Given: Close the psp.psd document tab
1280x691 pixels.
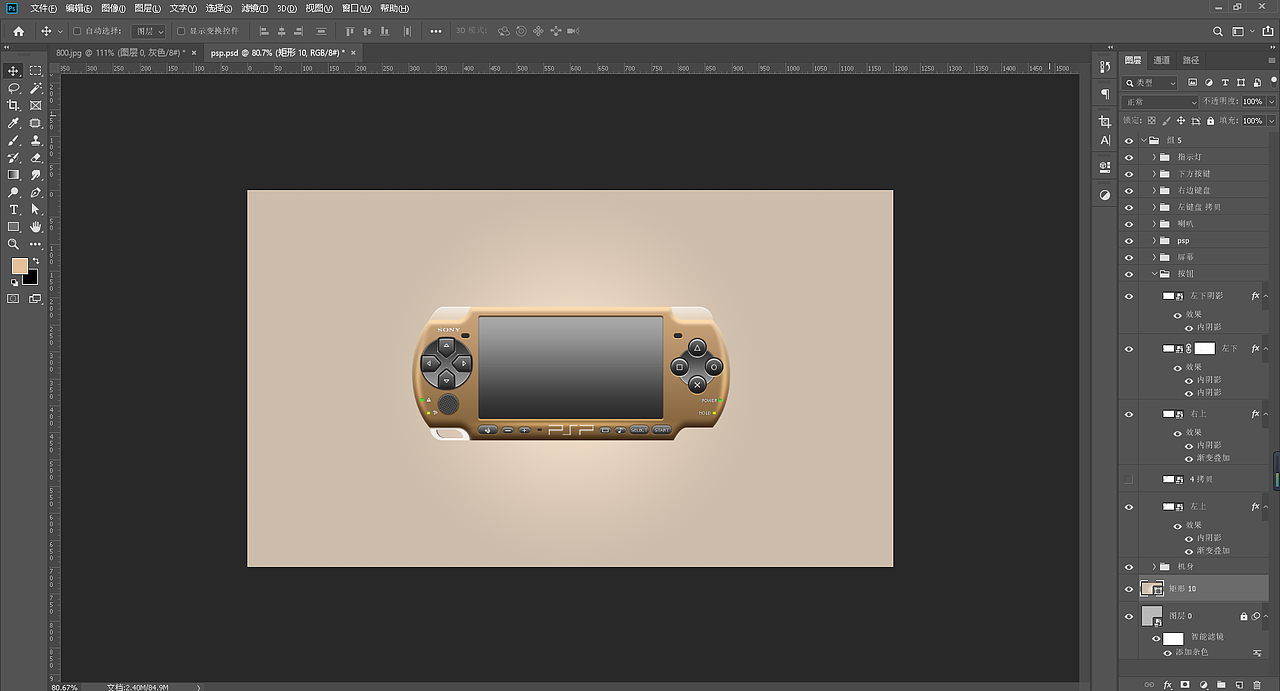Looking at the screenshot, I should [x=353, y=53].
